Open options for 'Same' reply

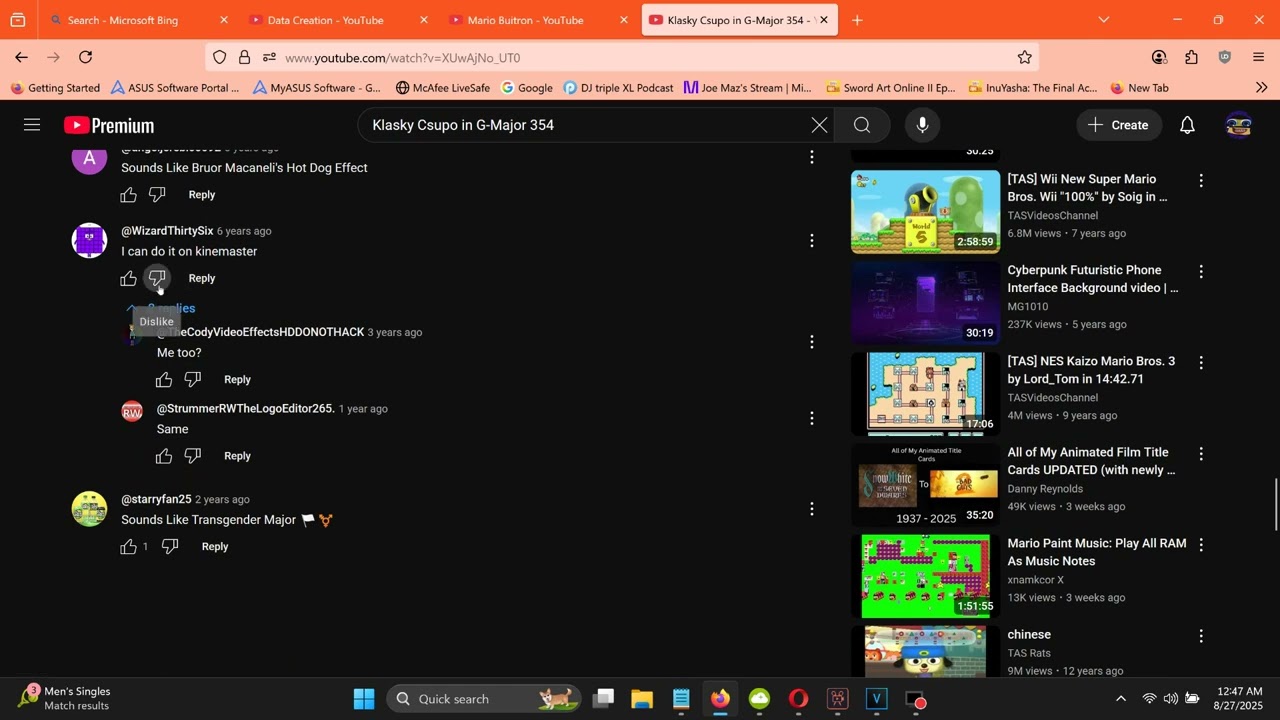812,418
